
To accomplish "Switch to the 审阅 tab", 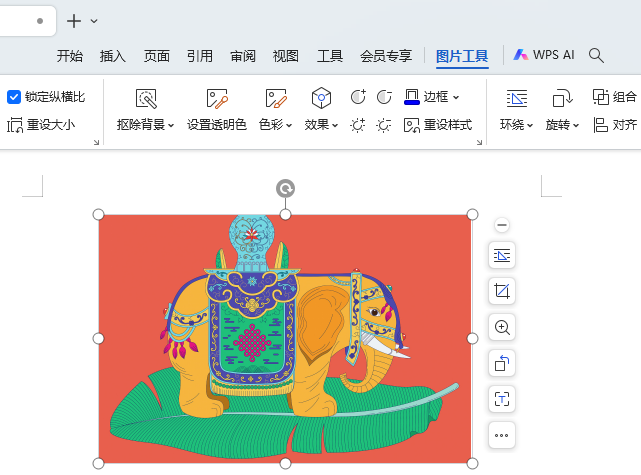I will click(x=243, y=56).
